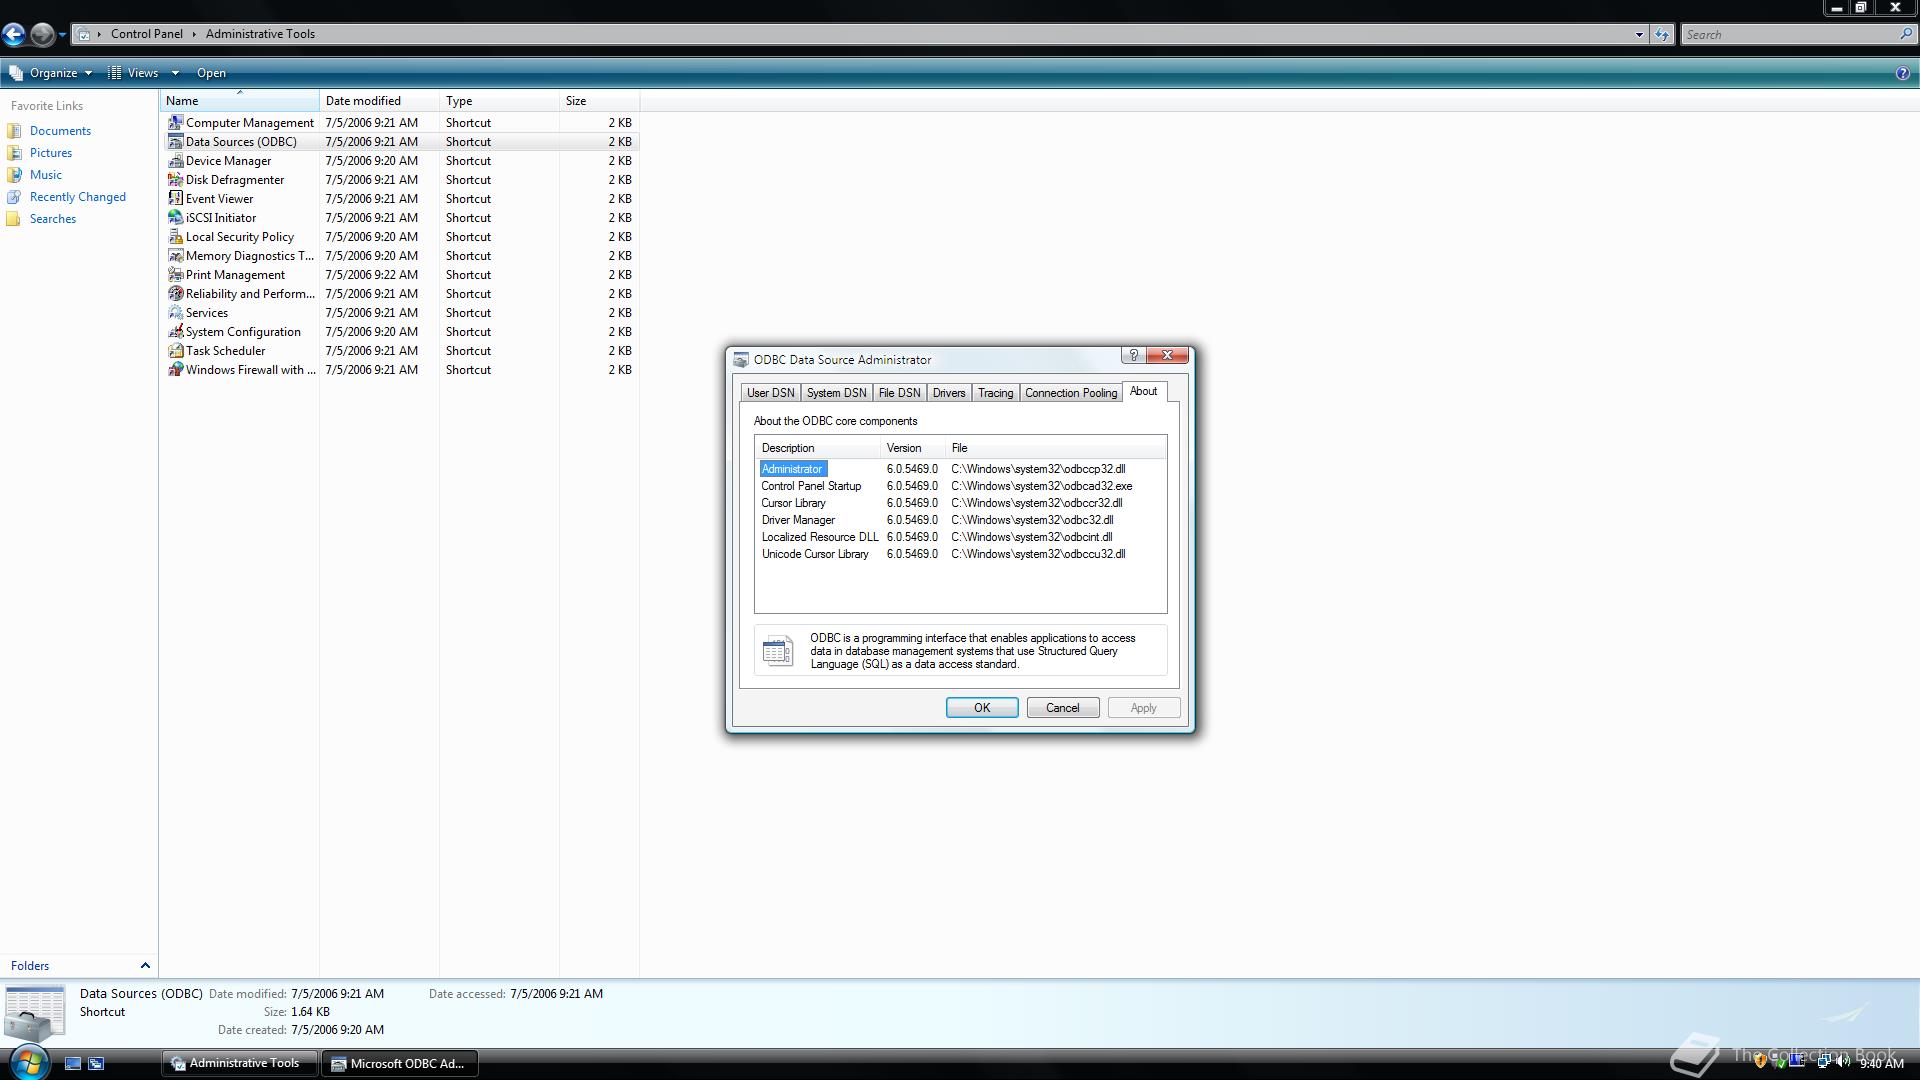Click the Windows Start orb
The height and width of the screenshot is (1080, 1920).
(x=28, y=1063)
